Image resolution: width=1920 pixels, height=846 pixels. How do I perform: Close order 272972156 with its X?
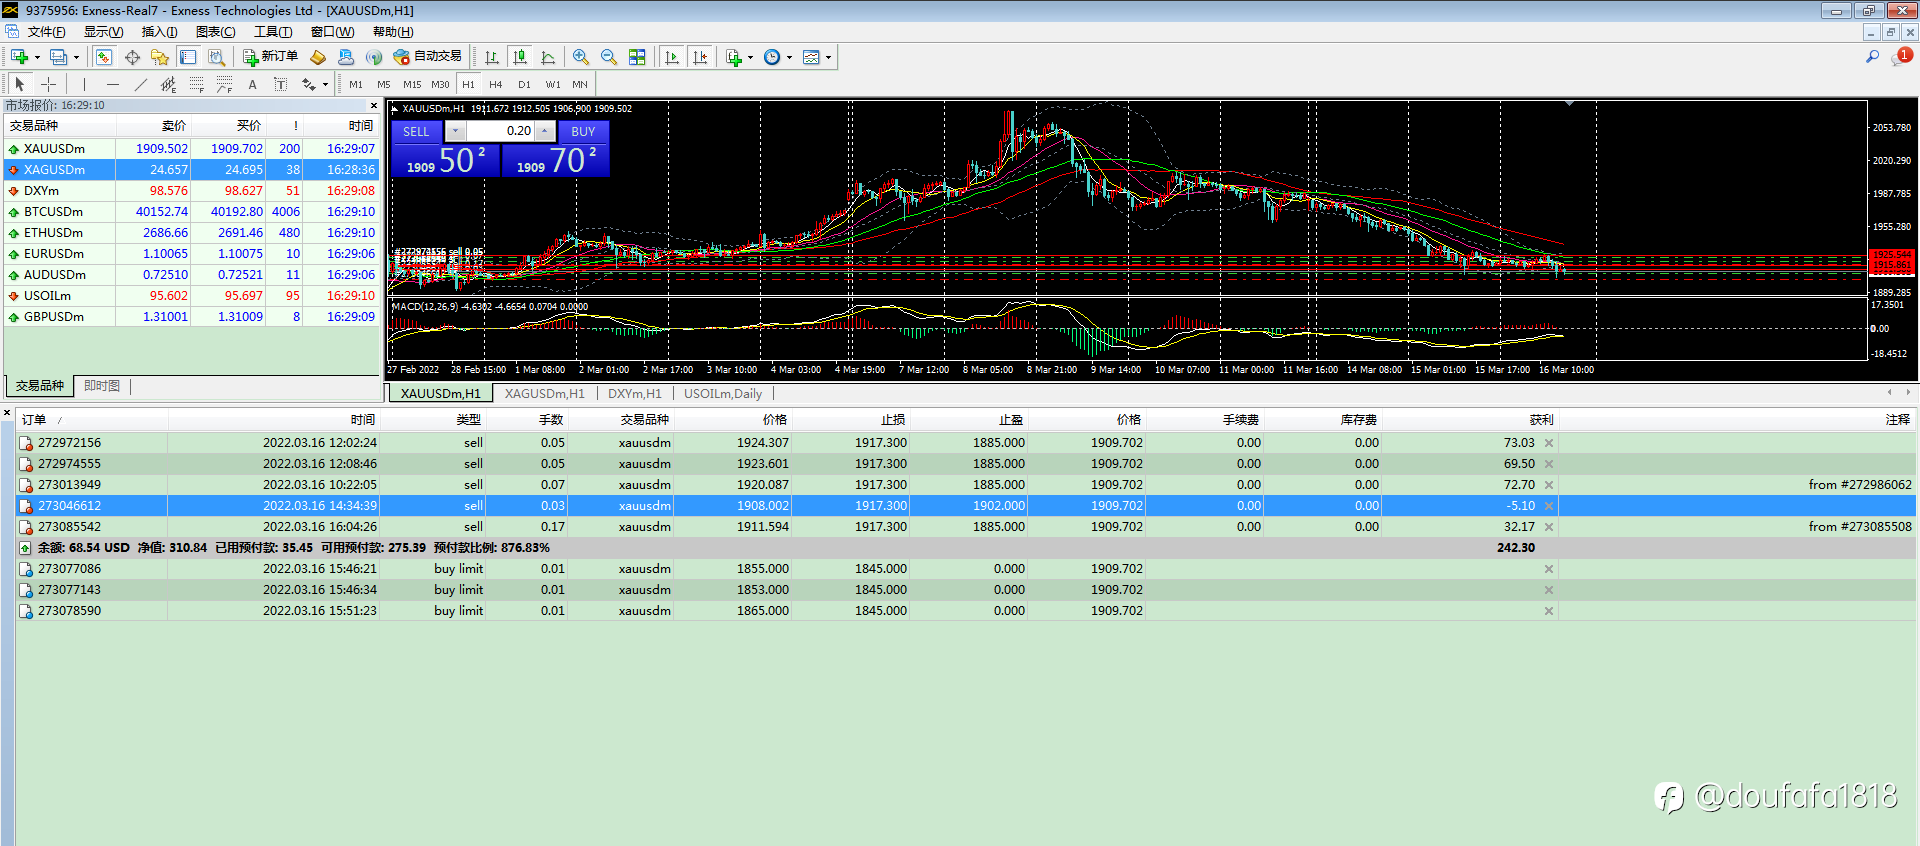(x=1549, y=443)
